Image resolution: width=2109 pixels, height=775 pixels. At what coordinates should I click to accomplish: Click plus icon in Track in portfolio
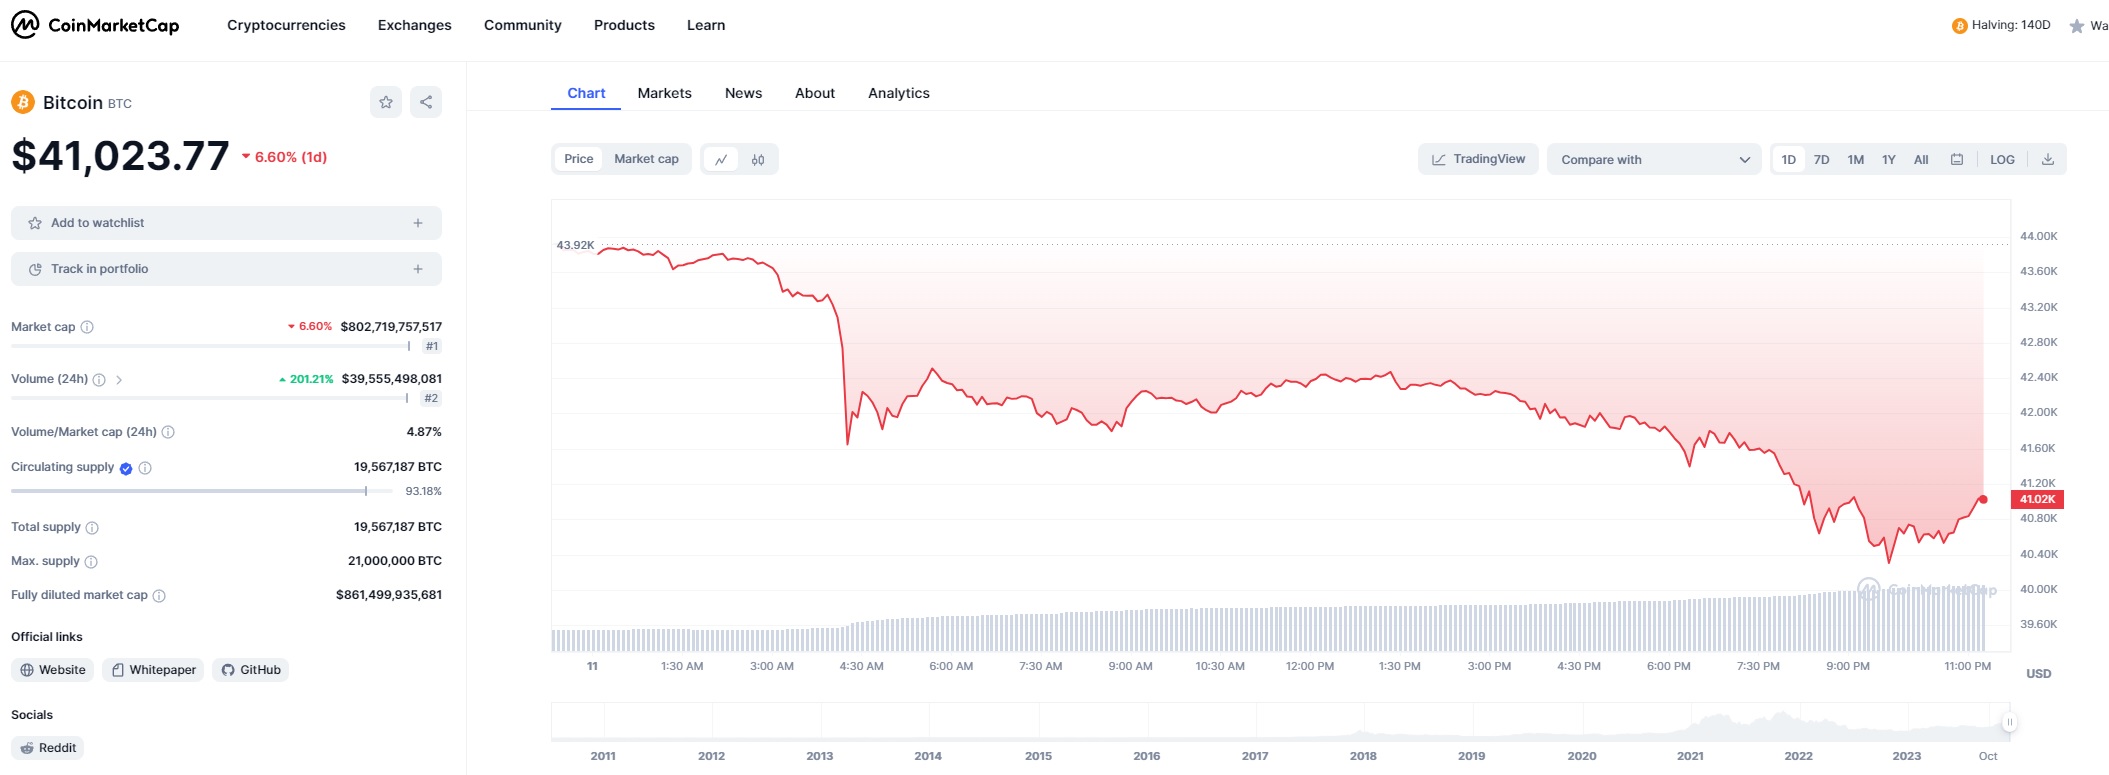coord(418,269)
